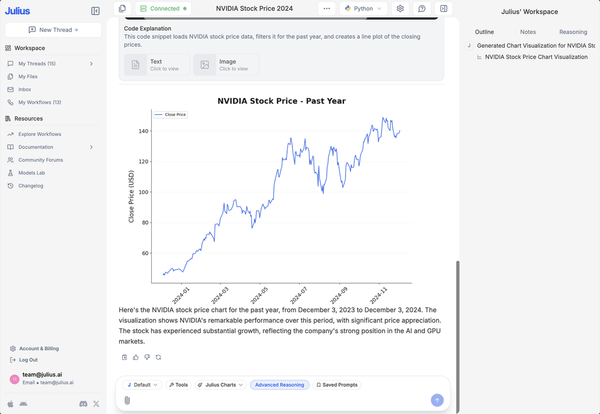The image size is (600, 414).
Task: Open the team@julius.ai account profile
Action: tap(41, 378)
